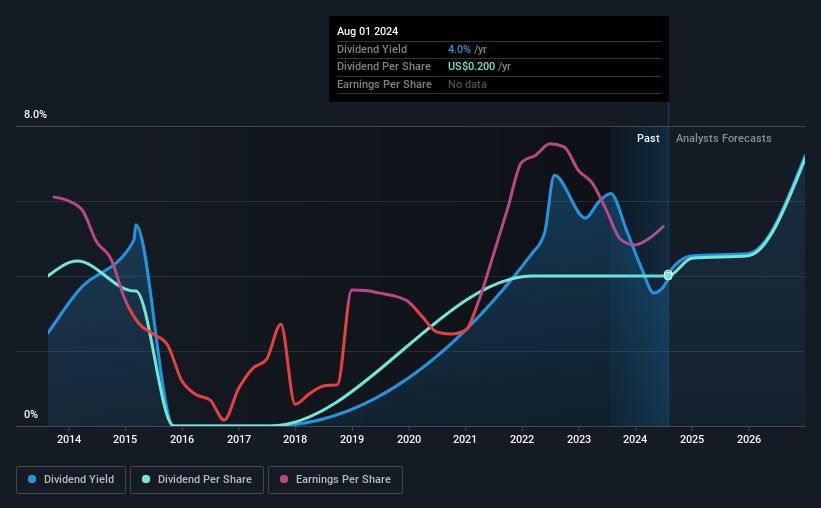Click the 2014 x-axis label

(69, 439)
